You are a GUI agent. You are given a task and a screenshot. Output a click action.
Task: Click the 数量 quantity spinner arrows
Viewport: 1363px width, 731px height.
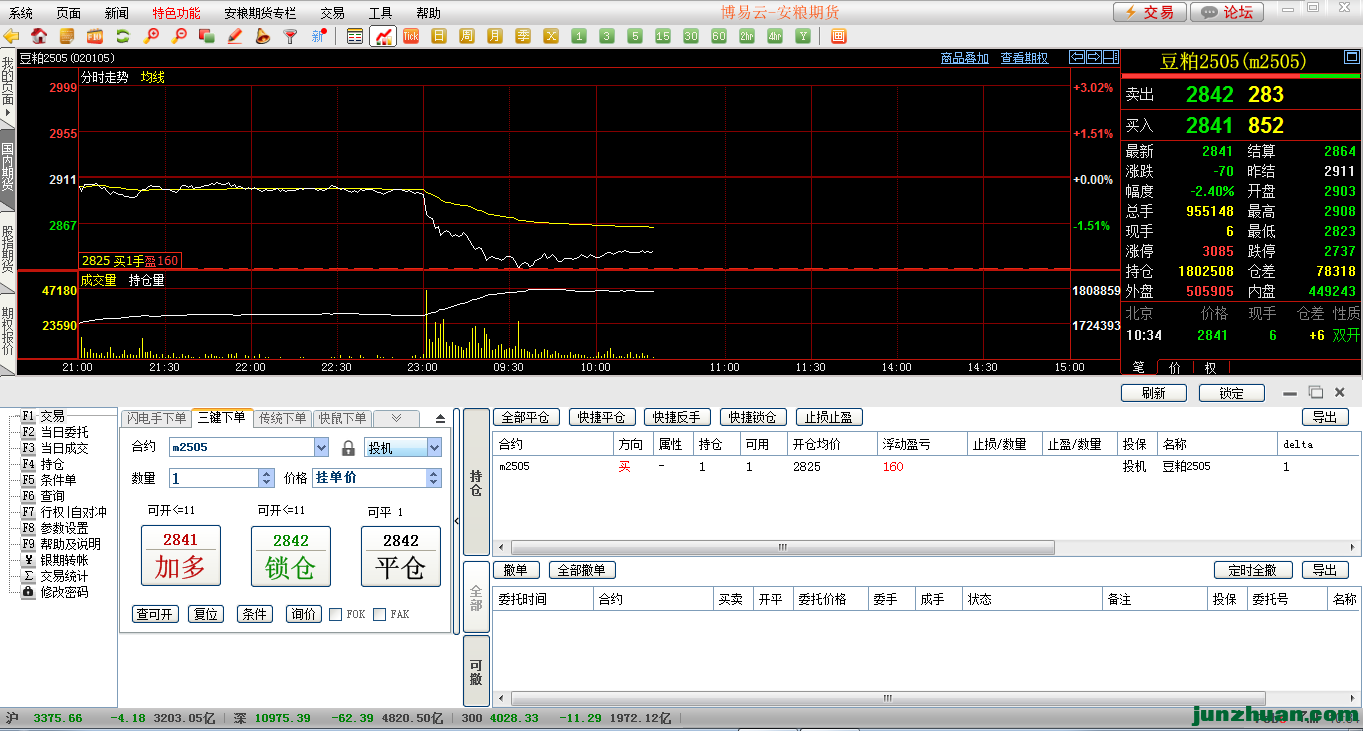[x=266, y=478]
